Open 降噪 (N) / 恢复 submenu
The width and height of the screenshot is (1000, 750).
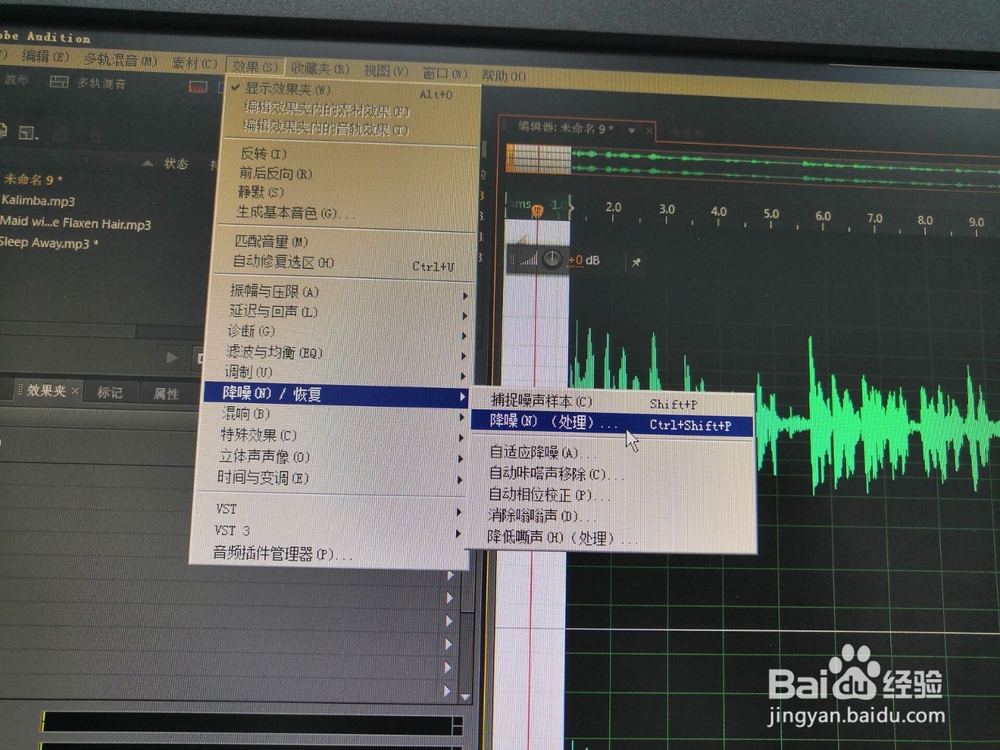(335, 394)
